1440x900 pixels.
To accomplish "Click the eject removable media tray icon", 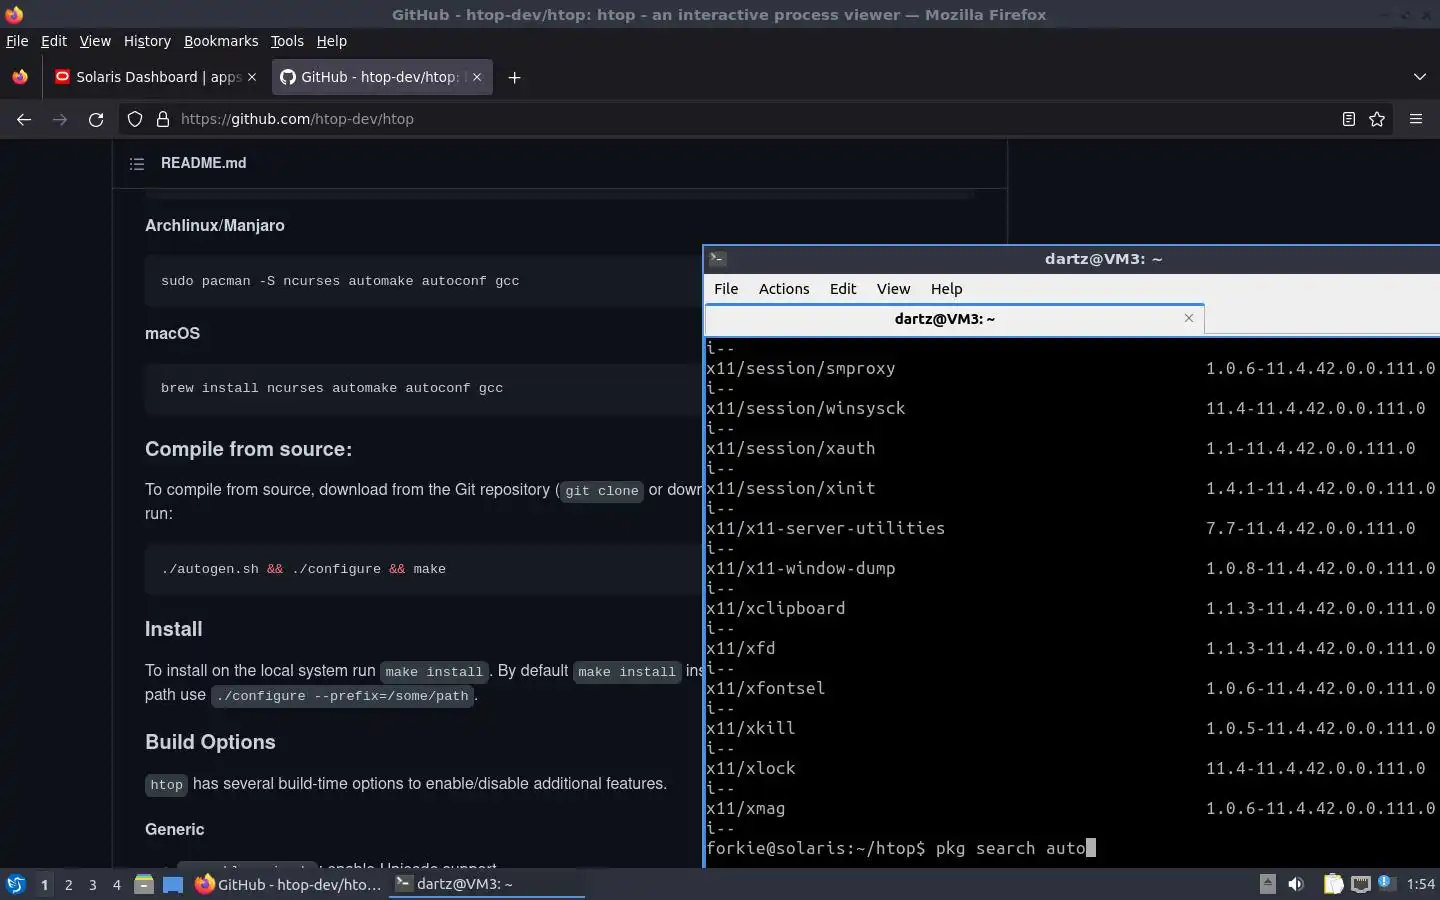I will click(1267, 883).
